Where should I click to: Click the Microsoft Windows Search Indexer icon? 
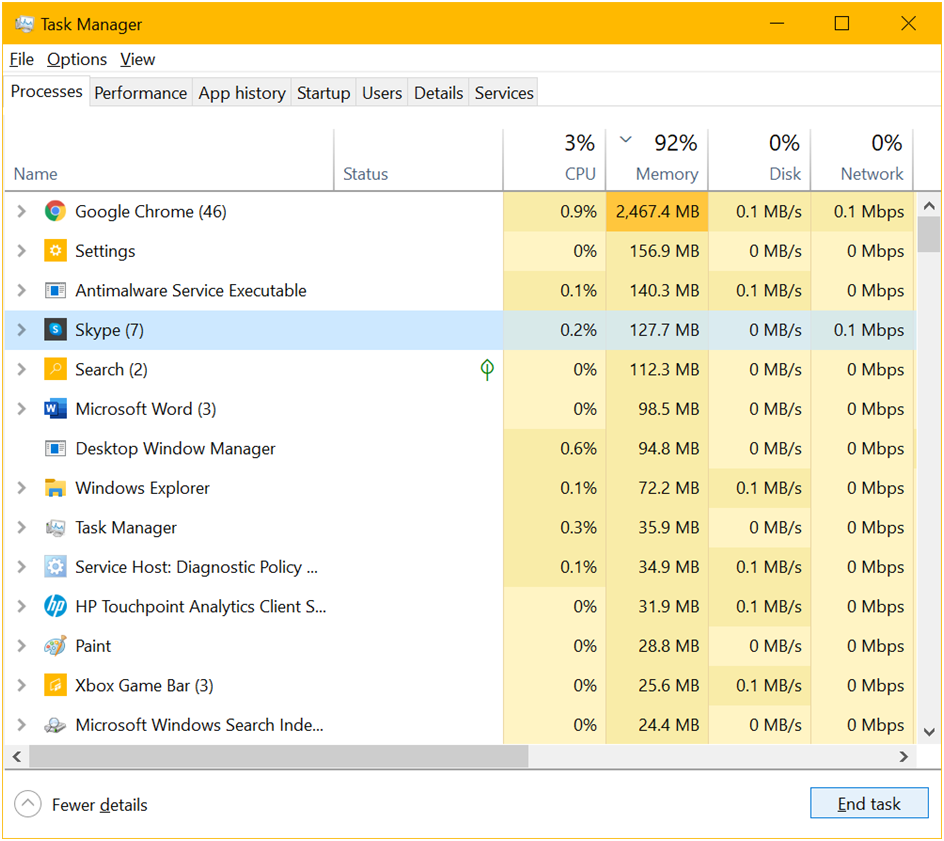[x=55, y=725]
